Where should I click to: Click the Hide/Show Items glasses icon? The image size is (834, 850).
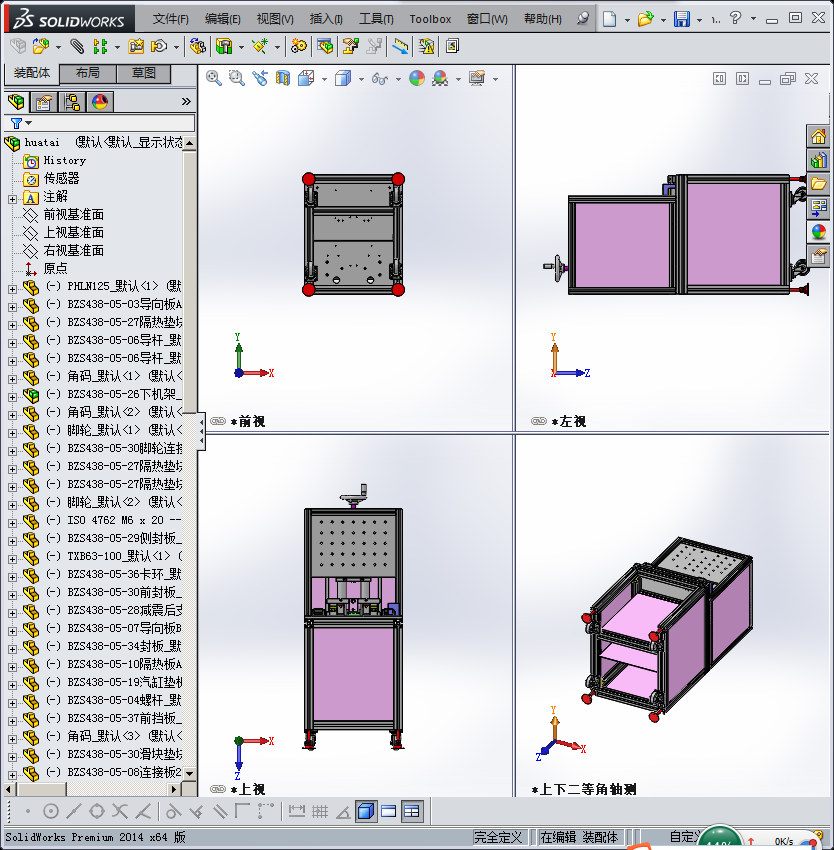(x=380, y=79)
